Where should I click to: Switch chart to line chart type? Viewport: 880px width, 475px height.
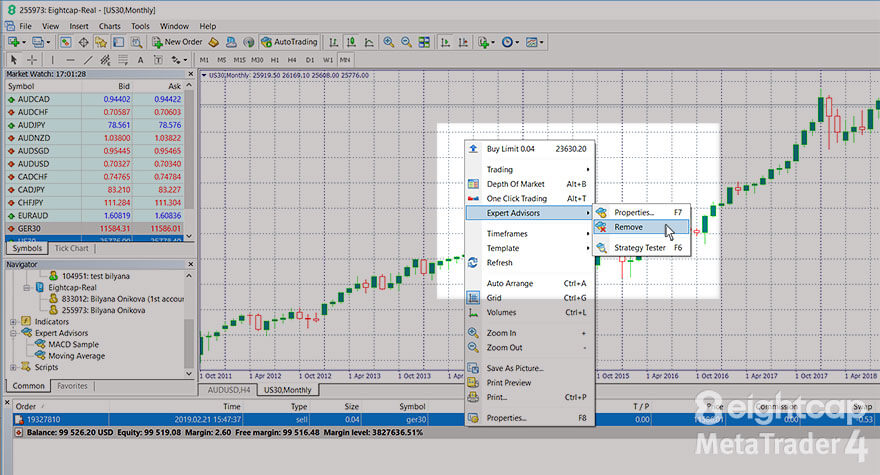pos(369,42)
